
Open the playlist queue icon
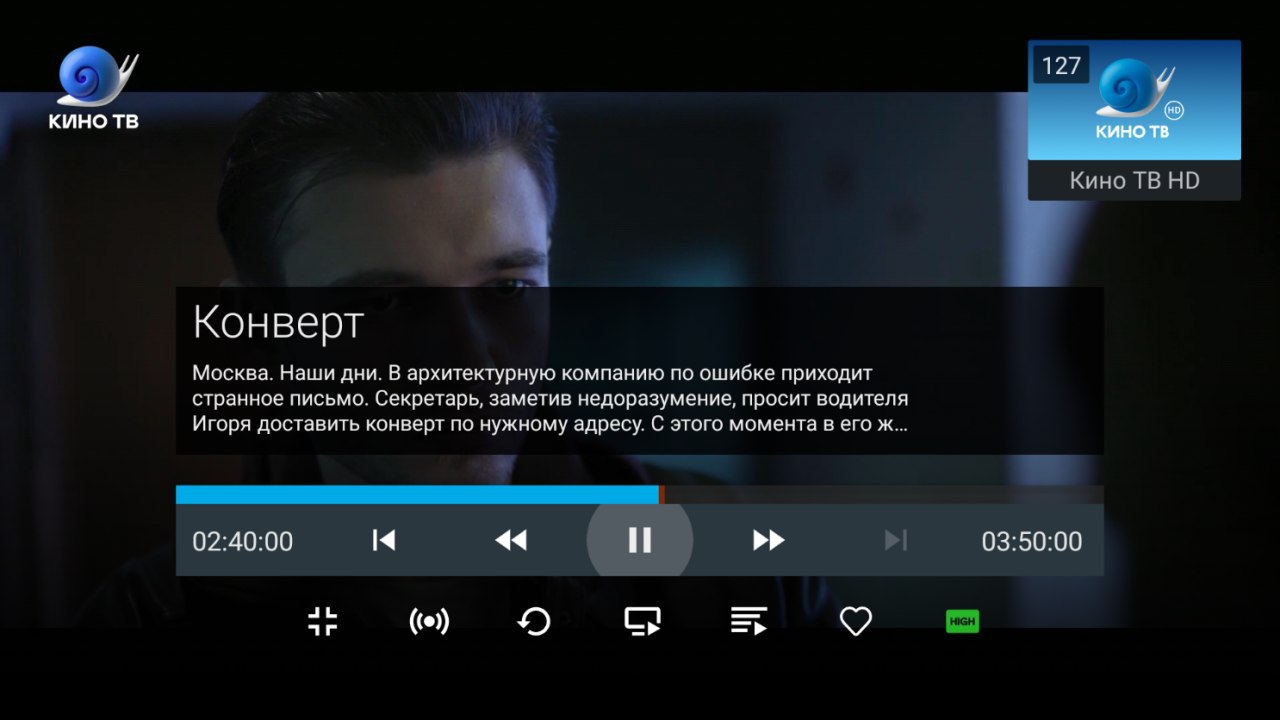tap(748, 621)
